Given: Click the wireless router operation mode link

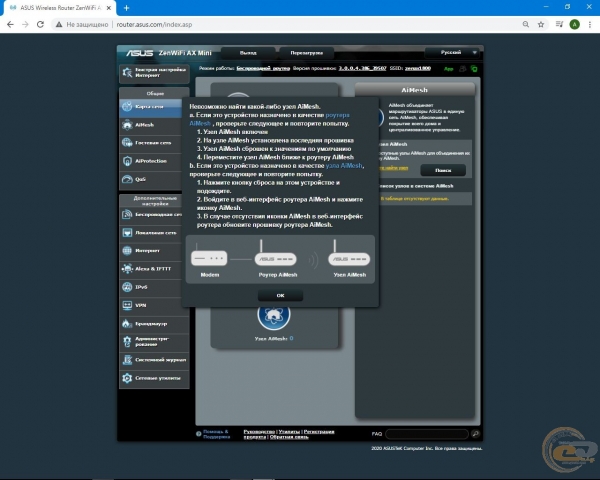Looking at the screenshot, I should coord(263,69).
